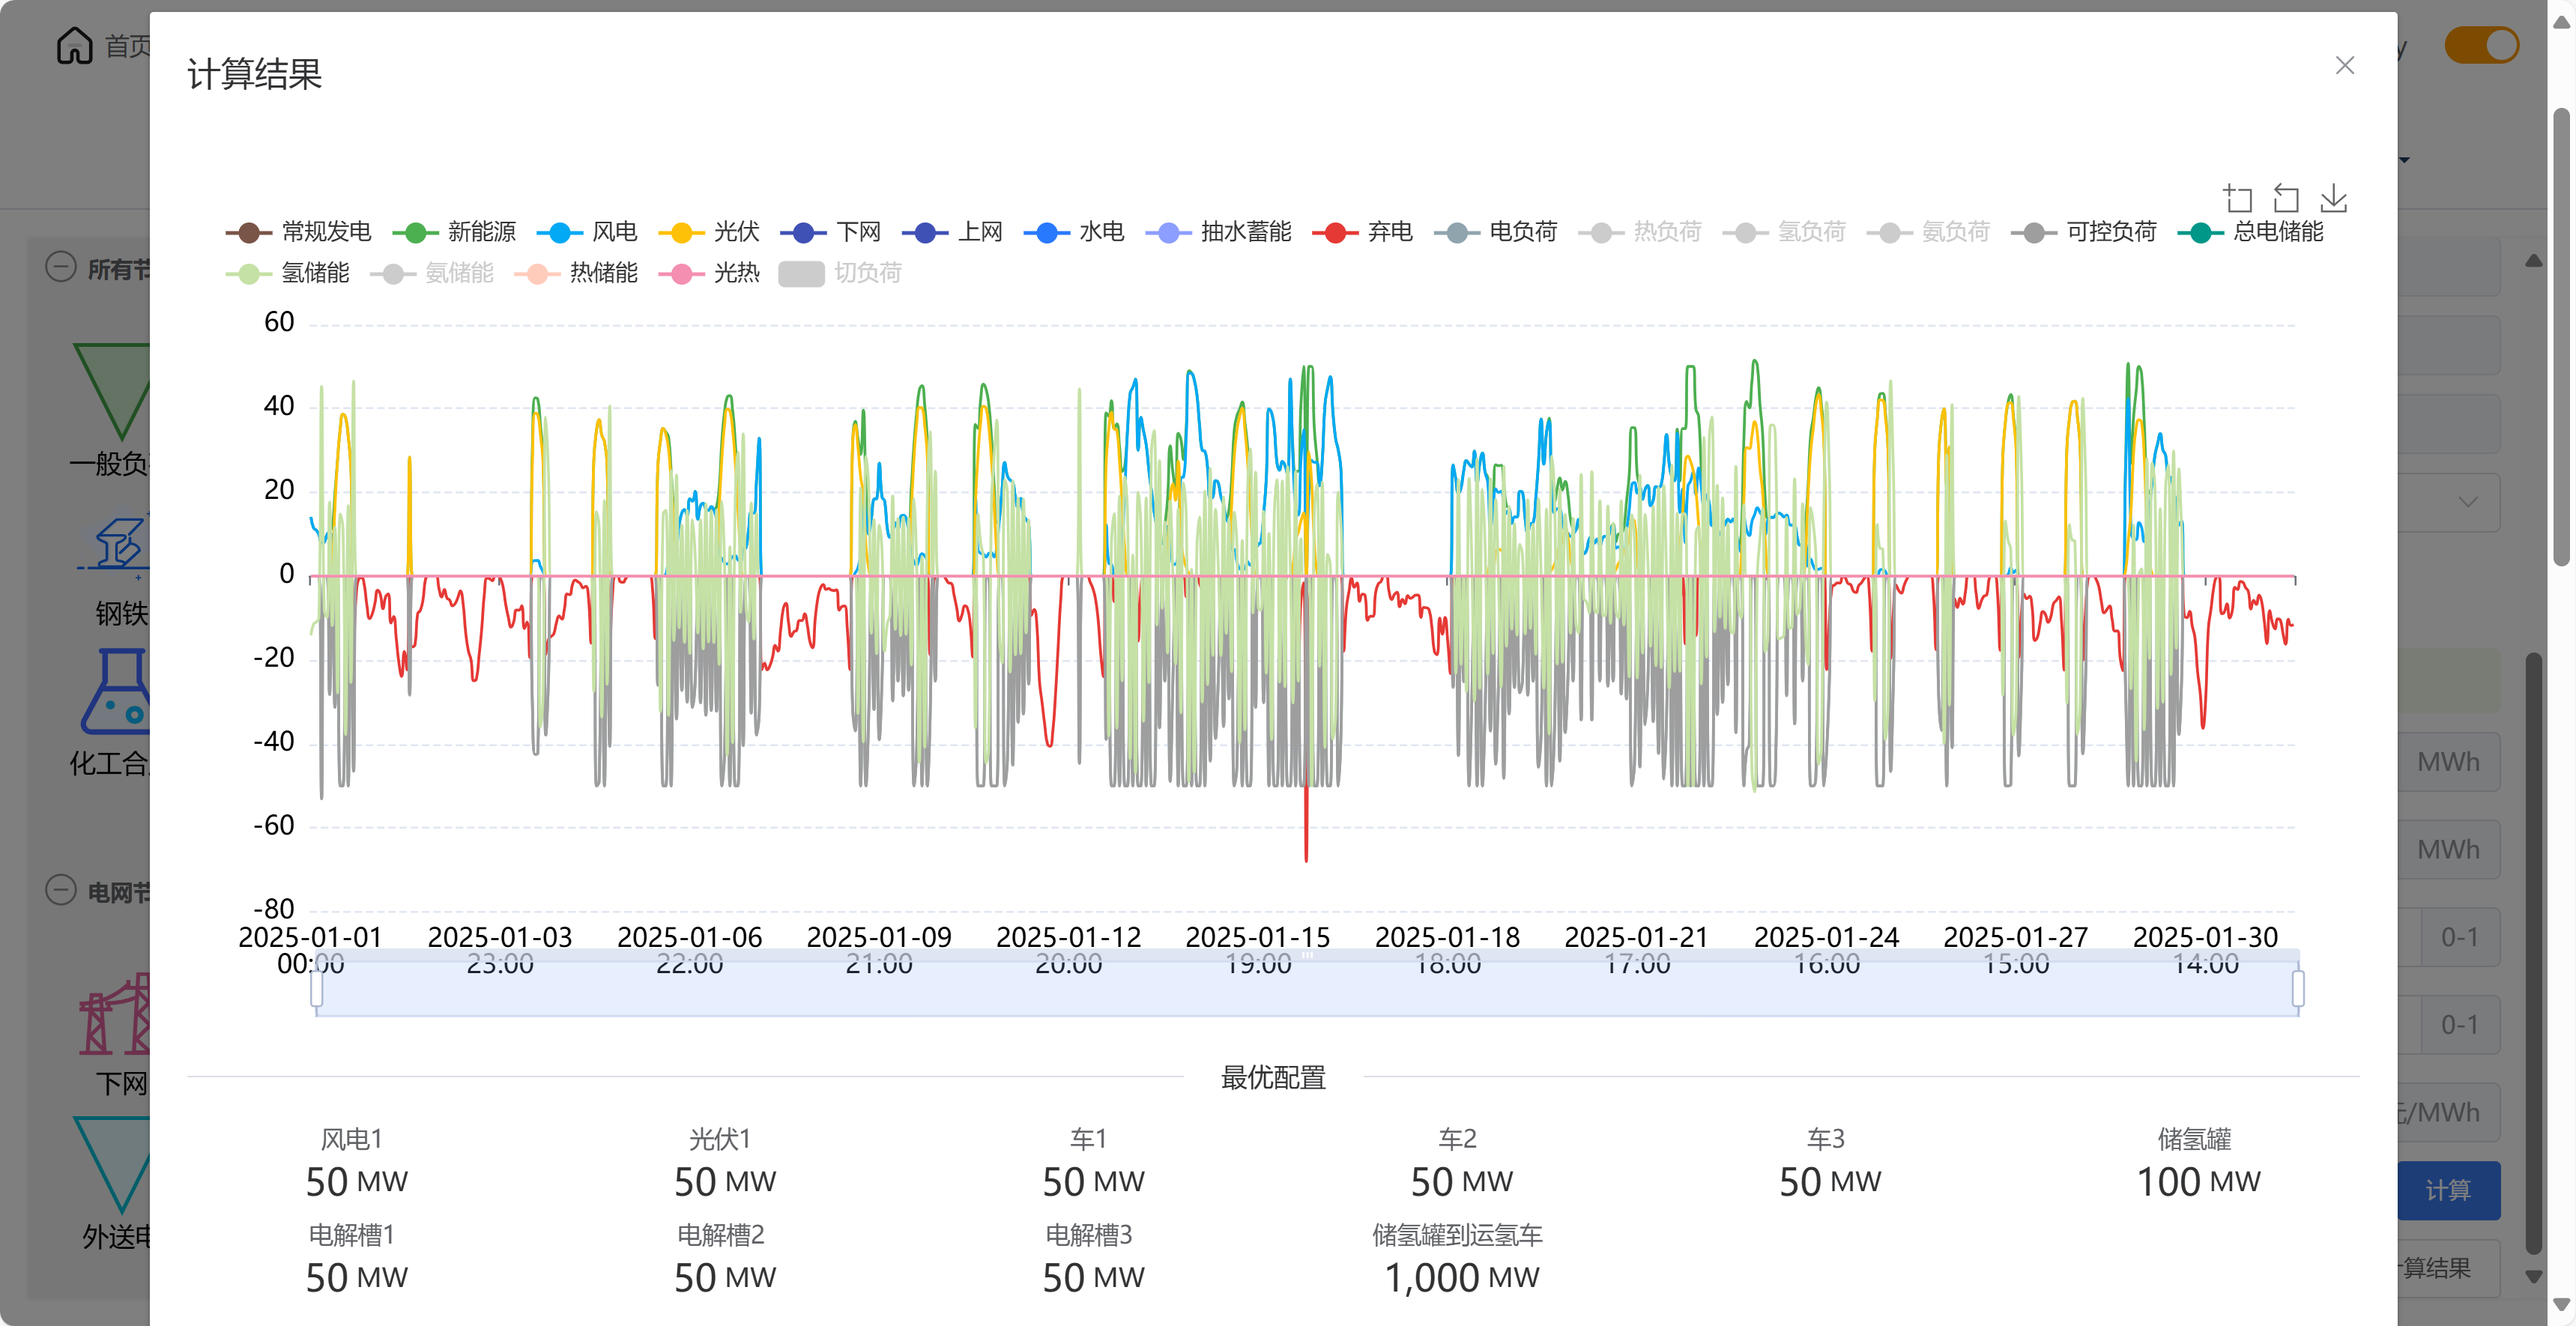
Task: Click the 储氢罐到运氢车 1,000 MW value
Action: pyautogui.click(x=1462, y=1278)
